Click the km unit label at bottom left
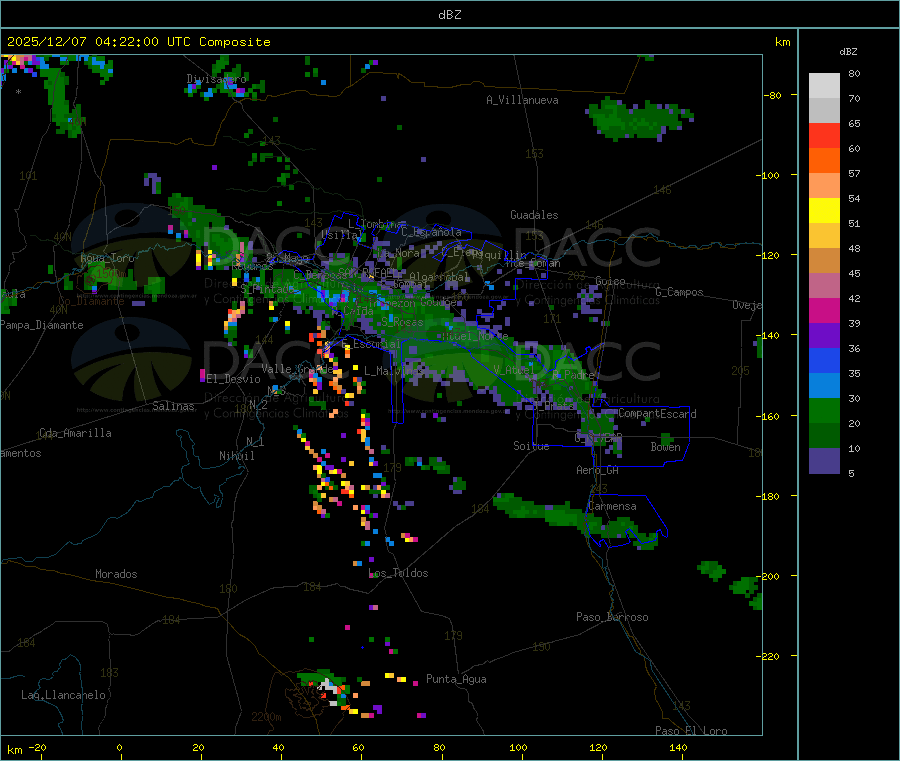Screen dimensions: 900x761 tap(15, 750)
